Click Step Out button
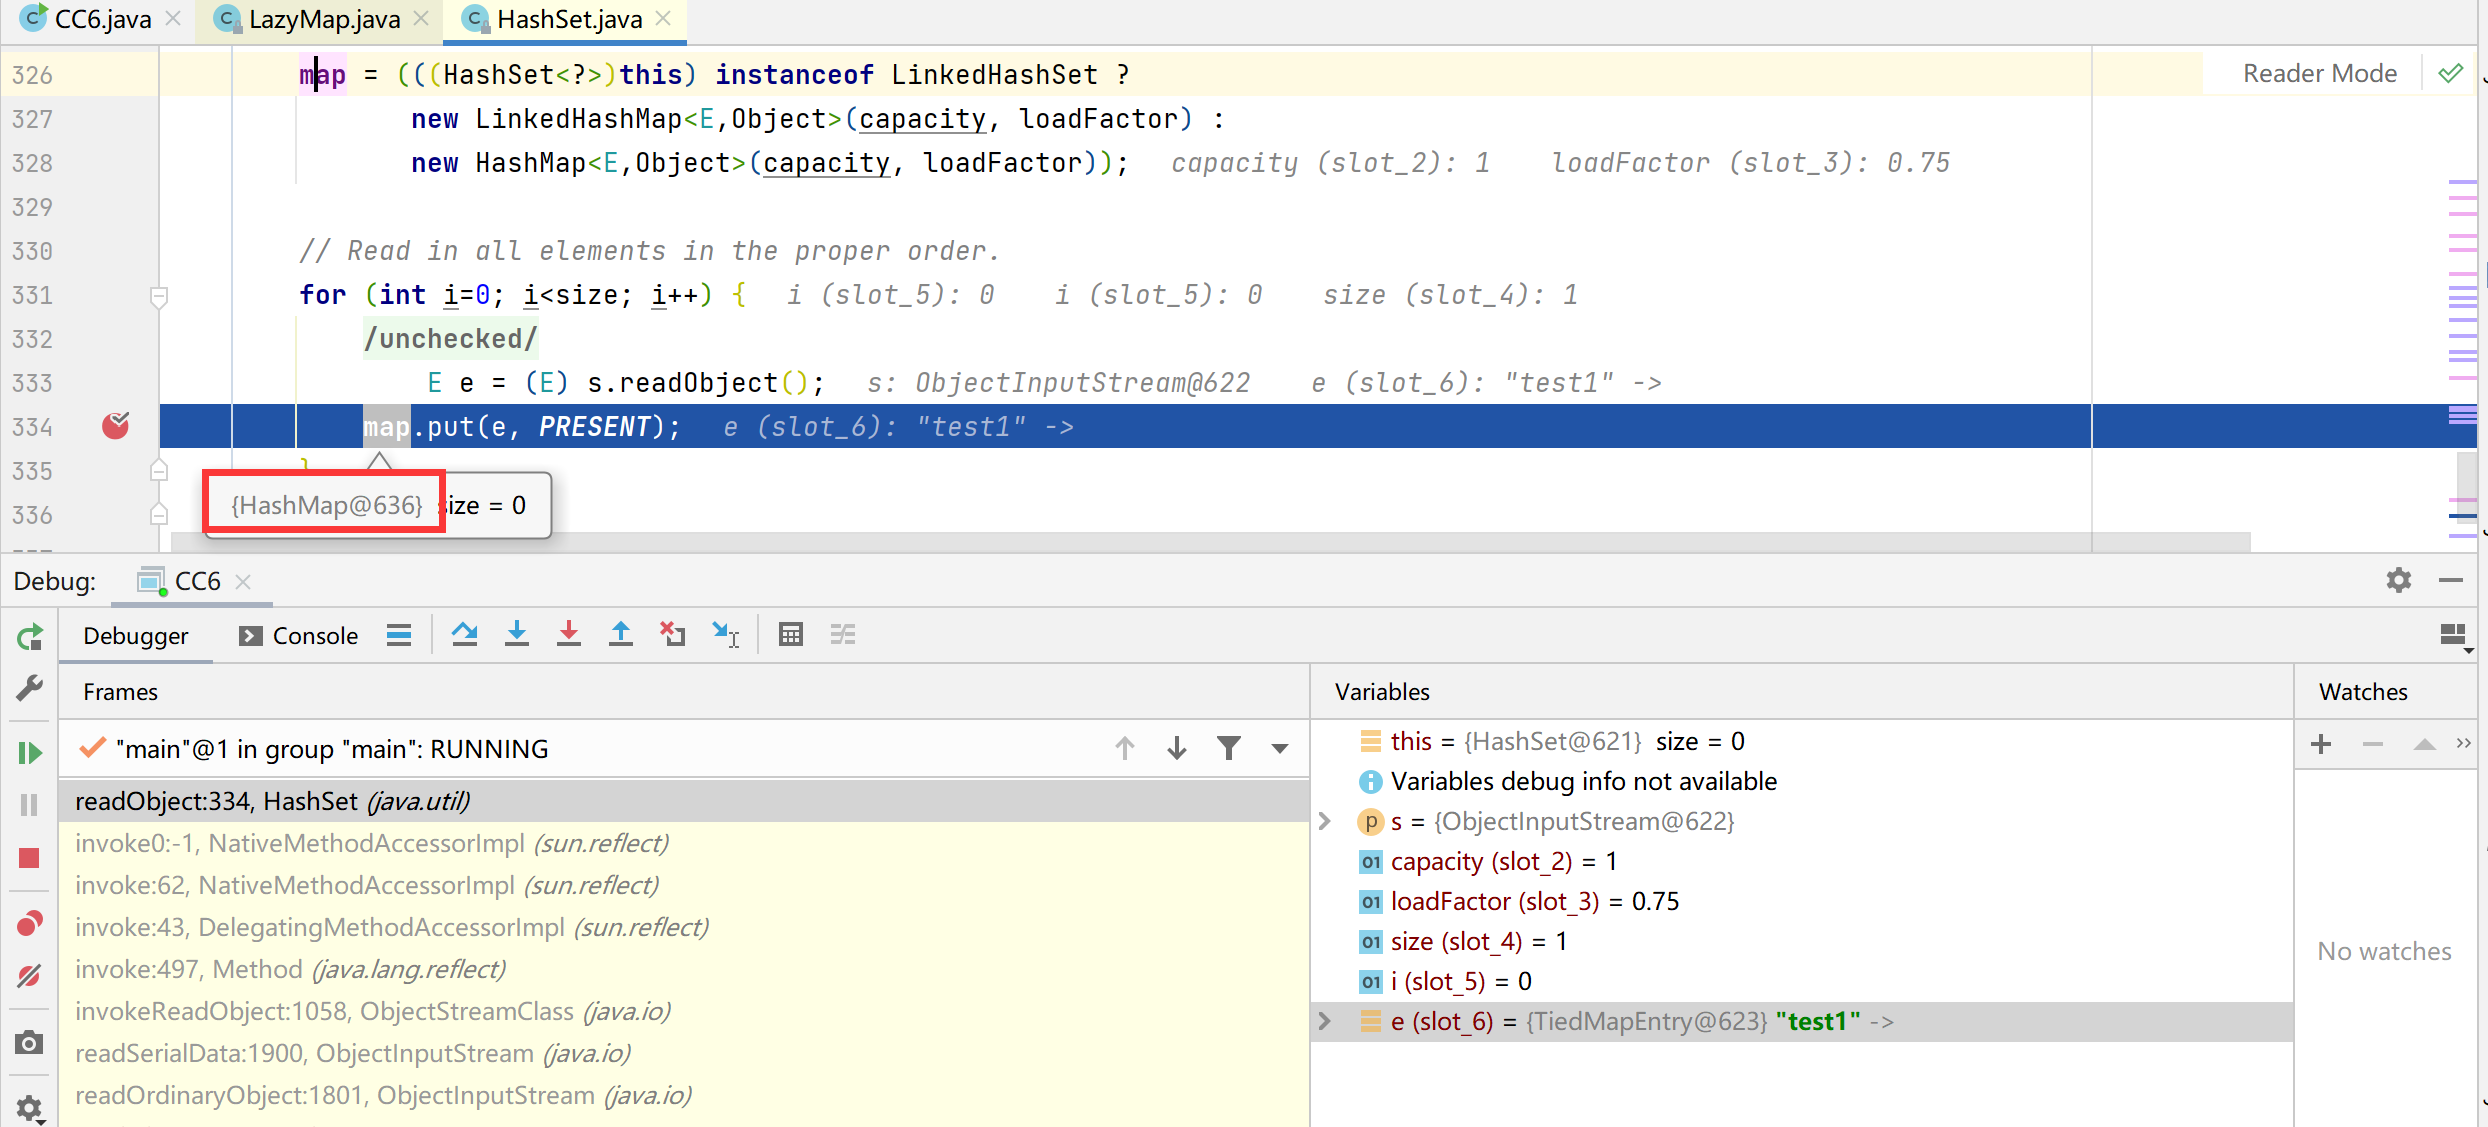 621,635
